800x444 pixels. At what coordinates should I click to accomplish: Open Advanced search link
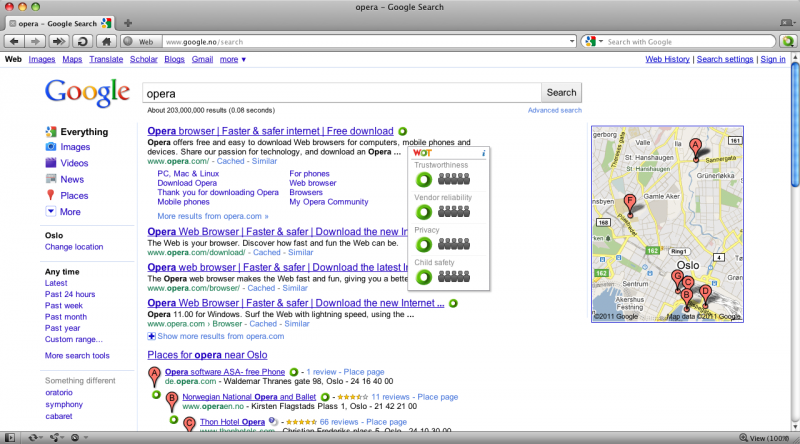pos(555,110)
